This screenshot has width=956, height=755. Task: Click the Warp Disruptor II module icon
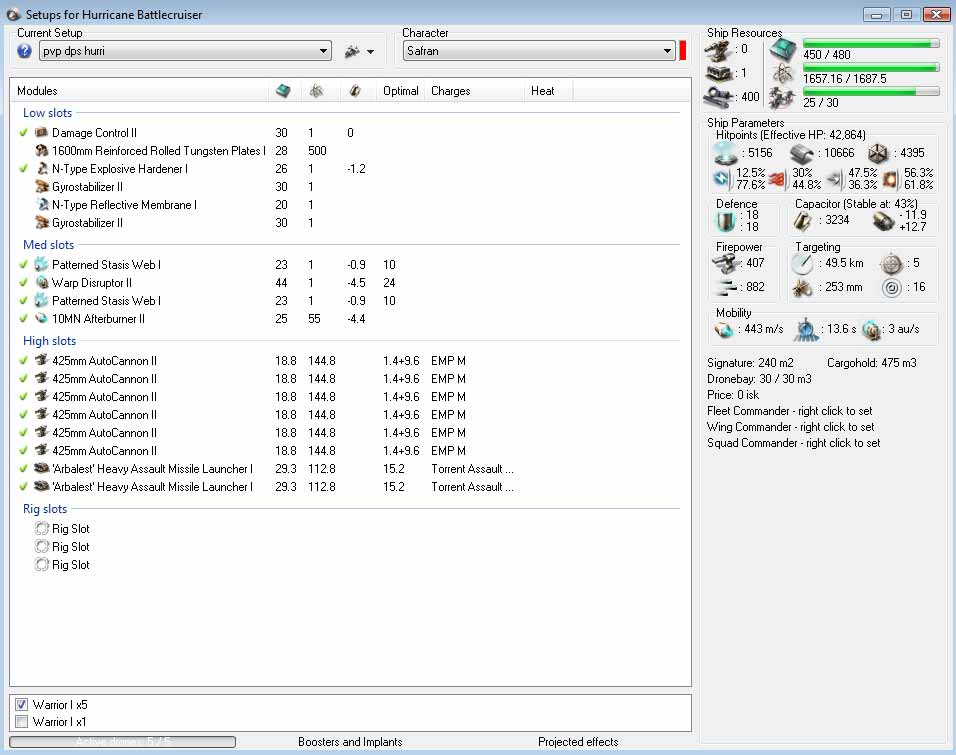point(41,283)
